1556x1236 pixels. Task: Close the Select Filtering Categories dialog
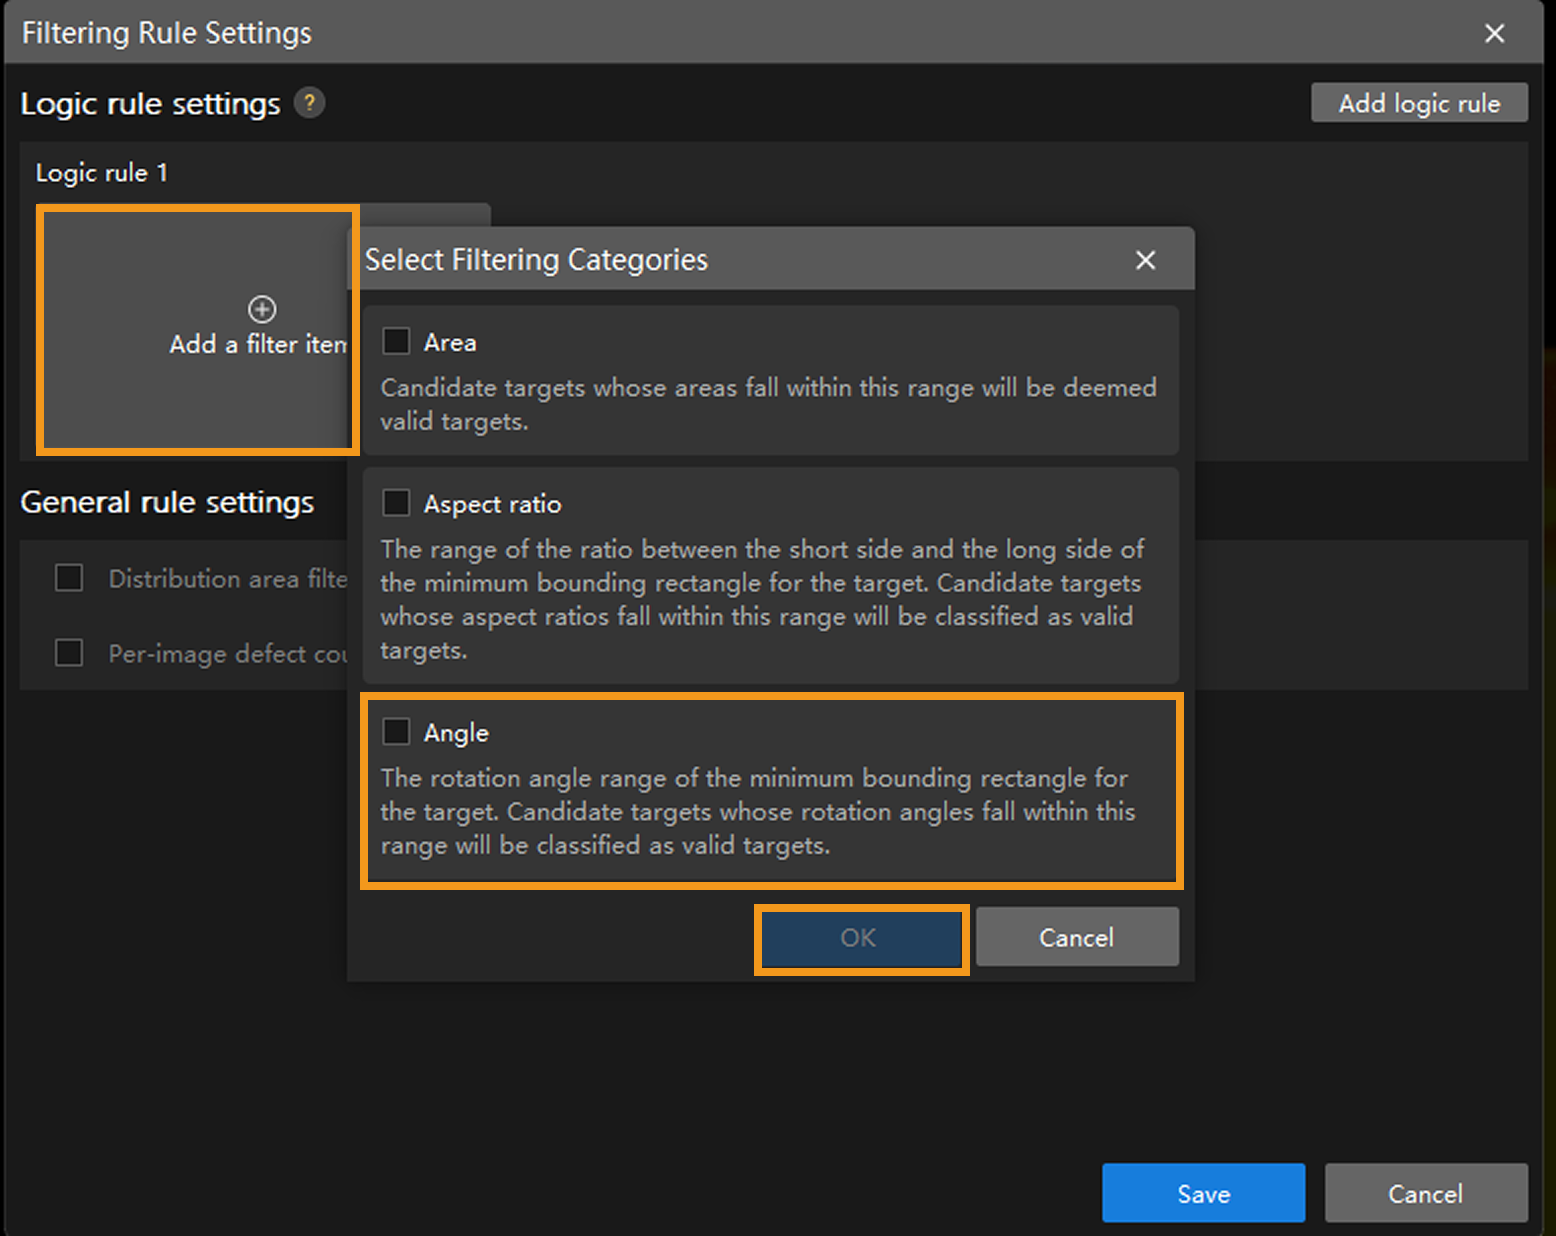1145,260
